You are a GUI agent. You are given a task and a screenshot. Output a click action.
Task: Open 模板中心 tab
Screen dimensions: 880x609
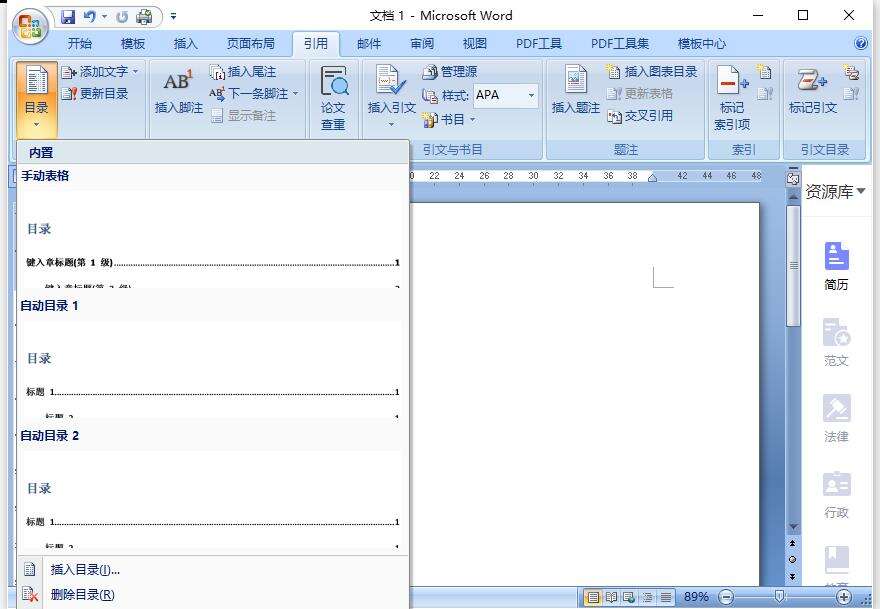click(x=702, y=44)
